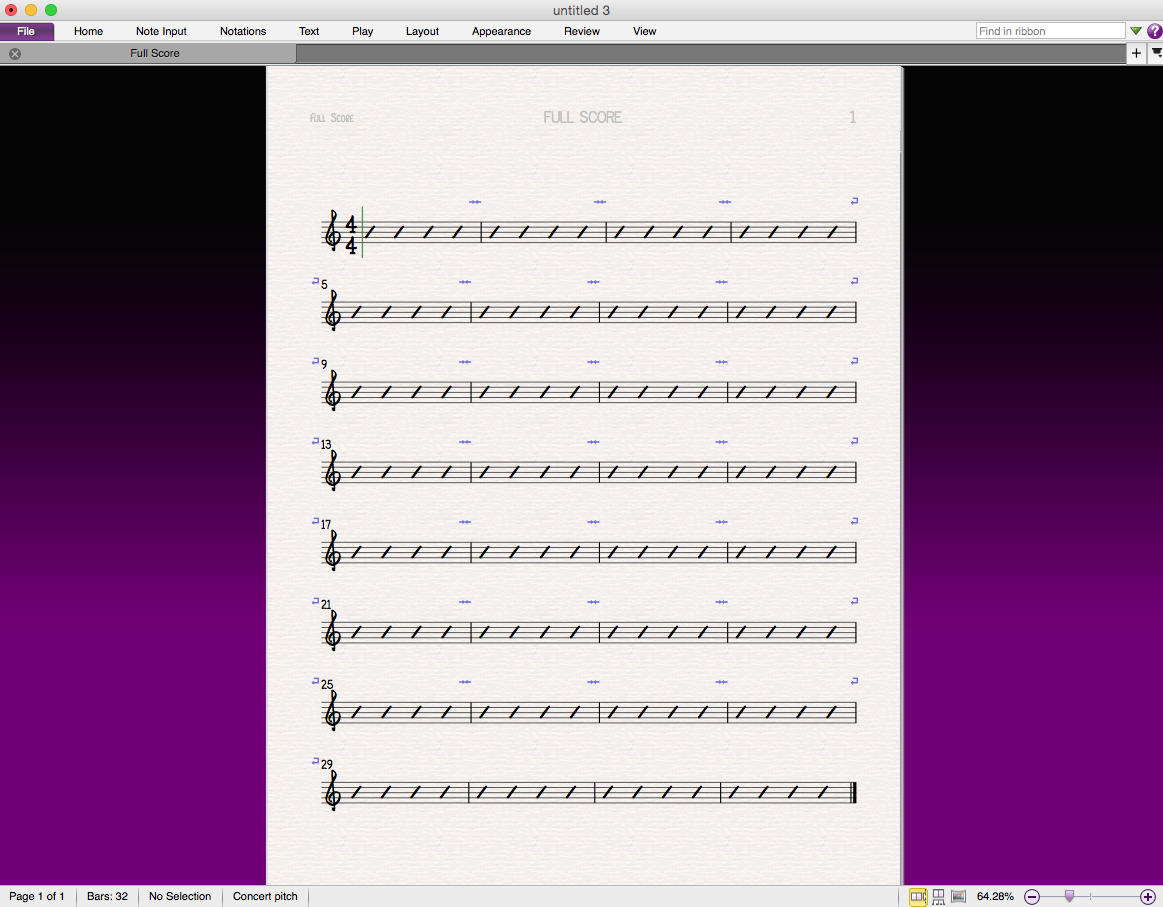Click the zoom out minus button
This screenshot has width=1163, height=907.
coord(1032,897)
